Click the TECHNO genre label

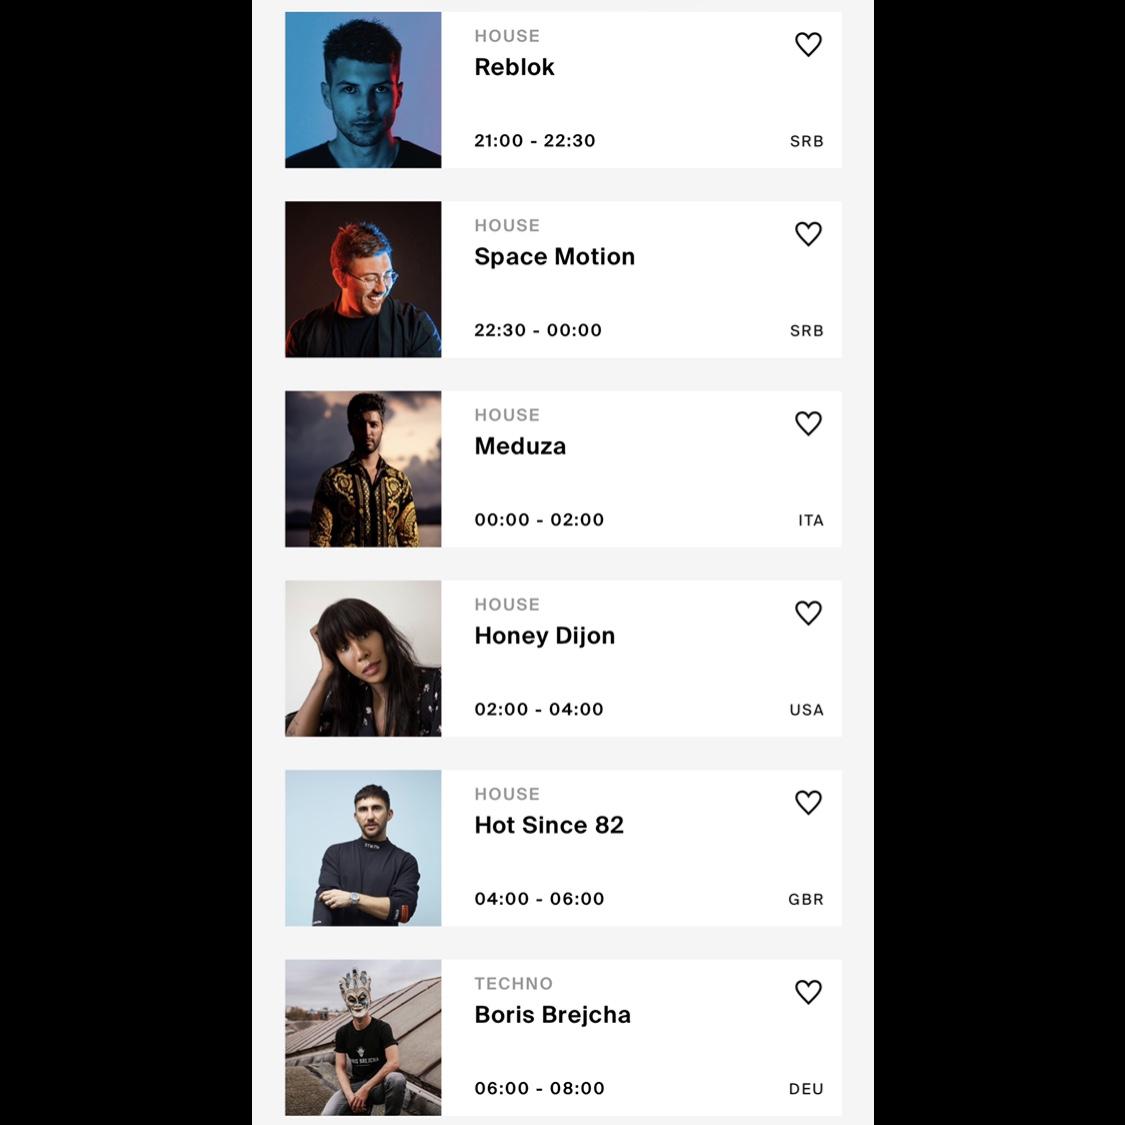click(514, 983)
